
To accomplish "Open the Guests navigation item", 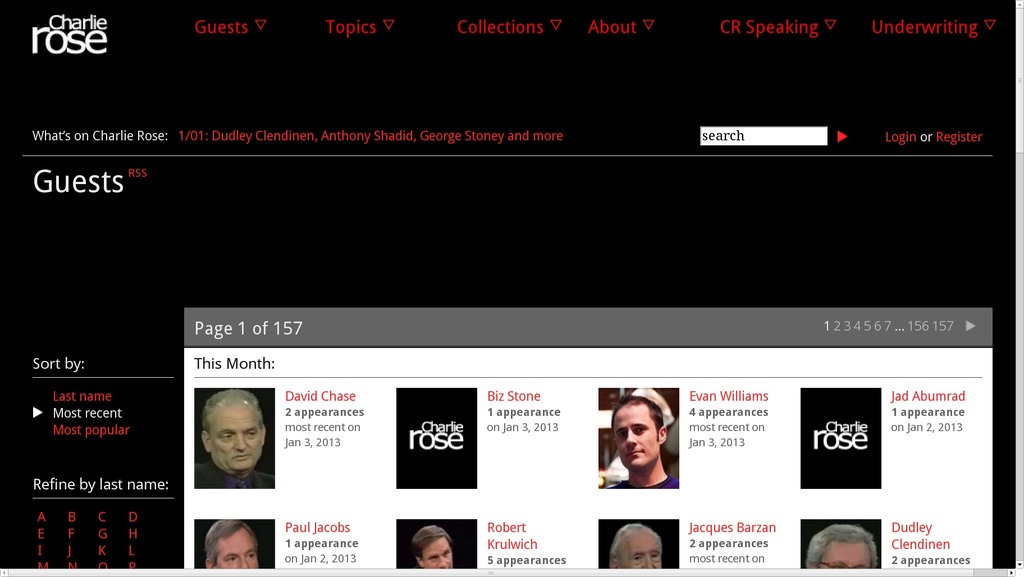I will (x=221, y=27).
